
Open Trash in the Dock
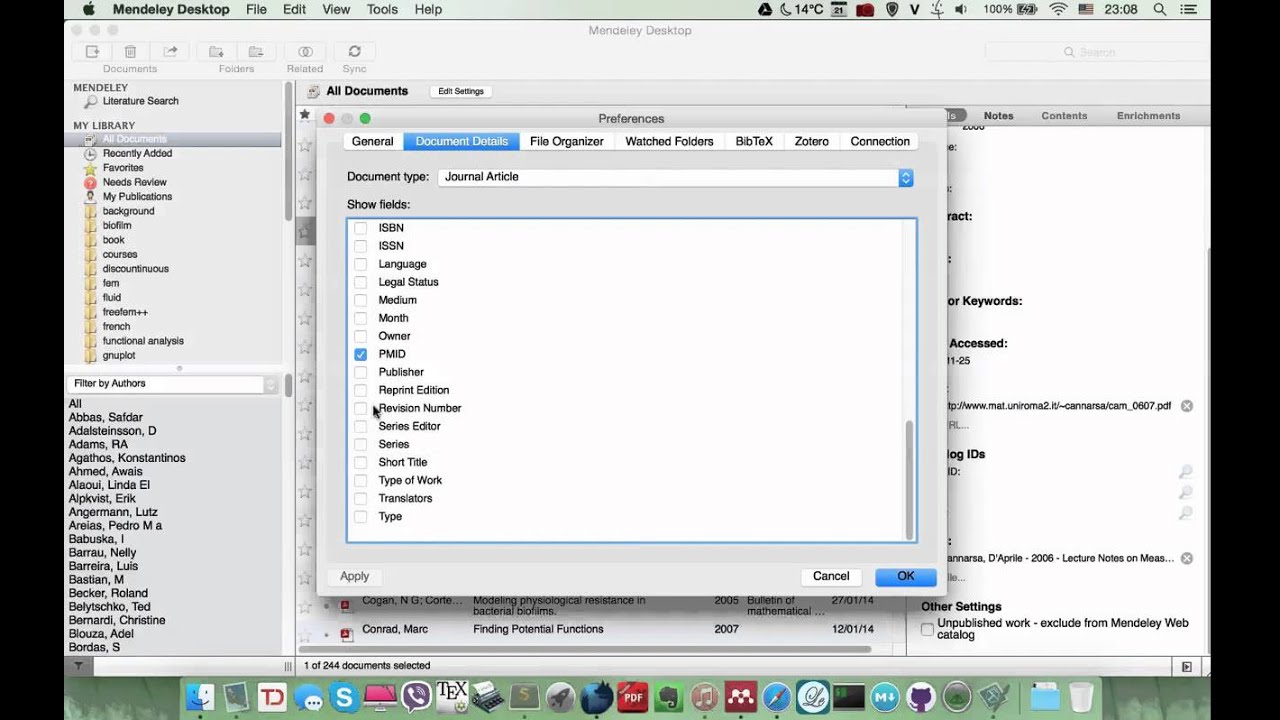click(x=1081, y=697)
